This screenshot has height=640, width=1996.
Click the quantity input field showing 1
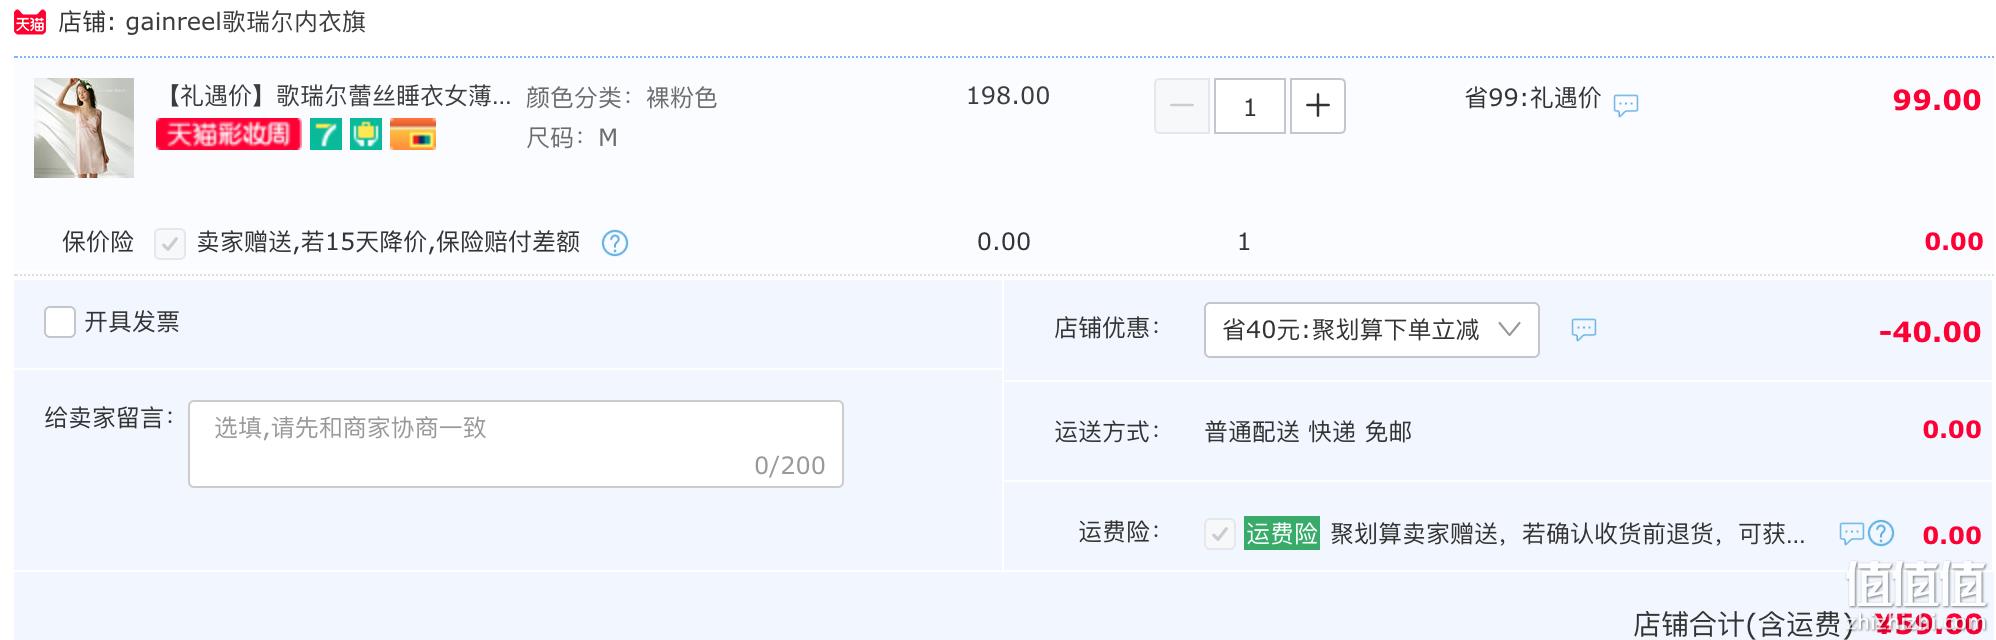[1250, 106]
